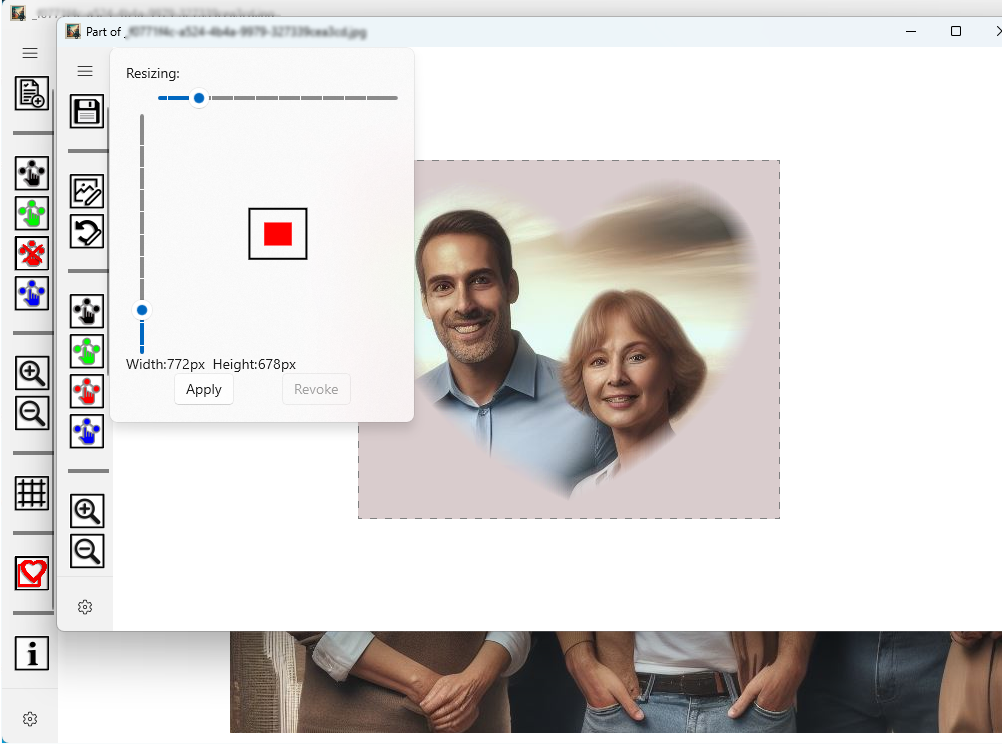Click the heart-shaped couple portrait image
1002x746 pixels.
568,340
